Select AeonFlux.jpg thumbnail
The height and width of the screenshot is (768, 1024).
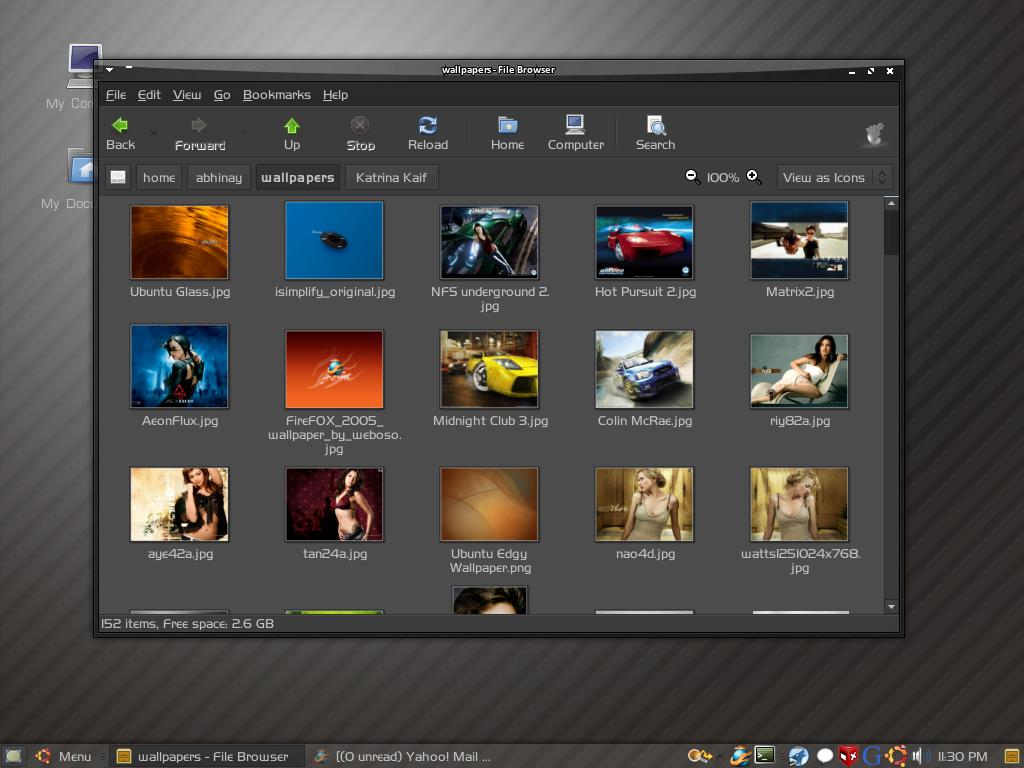pos(180,366)
